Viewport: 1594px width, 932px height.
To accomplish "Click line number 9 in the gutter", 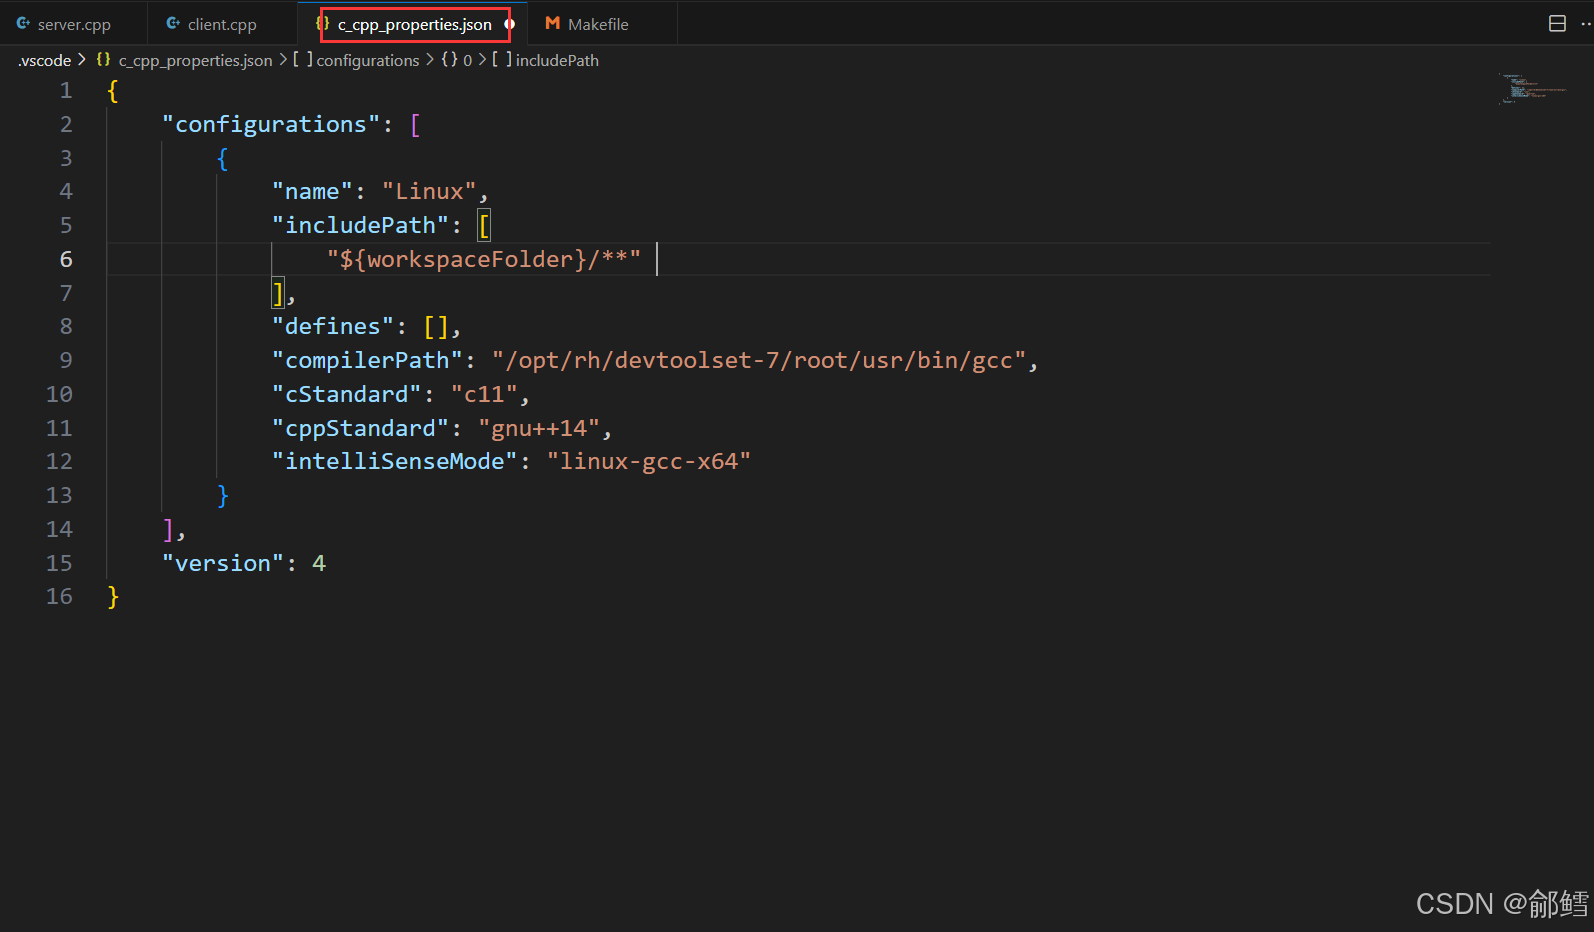I will pyautogui.click(x=66, y=360).
